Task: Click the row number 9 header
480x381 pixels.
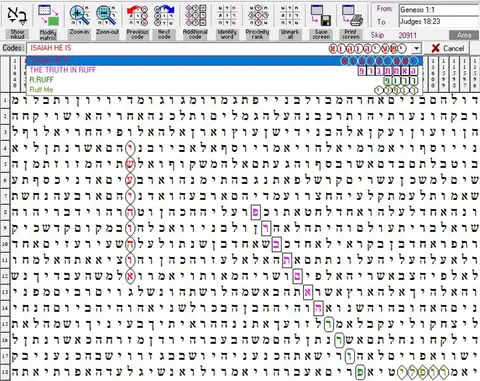Action: [5, 228]
